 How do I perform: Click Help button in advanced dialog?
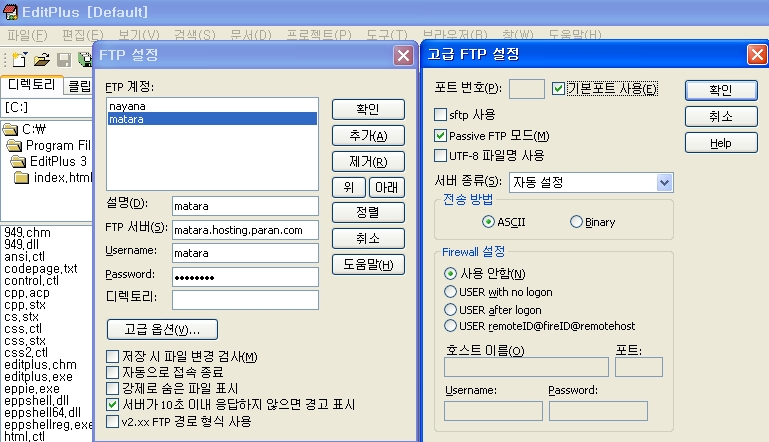(x=720, y=143)
